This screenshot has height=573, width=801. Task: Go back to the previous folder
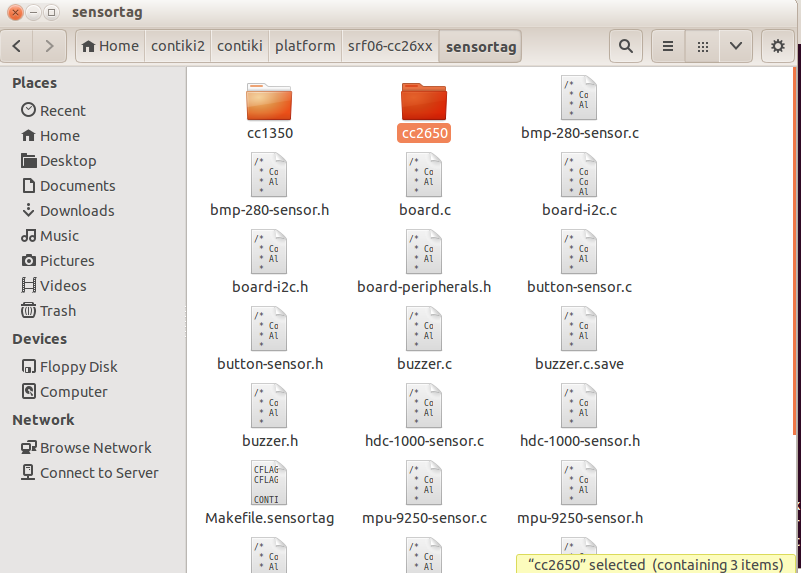(17, 46)
